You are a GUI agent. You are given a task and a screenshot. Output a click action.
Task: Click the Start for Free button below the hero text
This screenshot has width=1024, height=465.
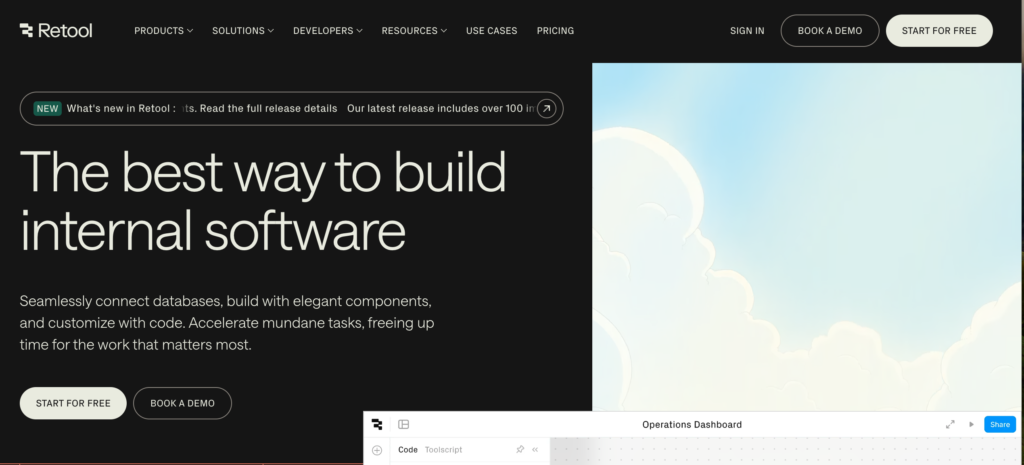(x=73, y=404)
